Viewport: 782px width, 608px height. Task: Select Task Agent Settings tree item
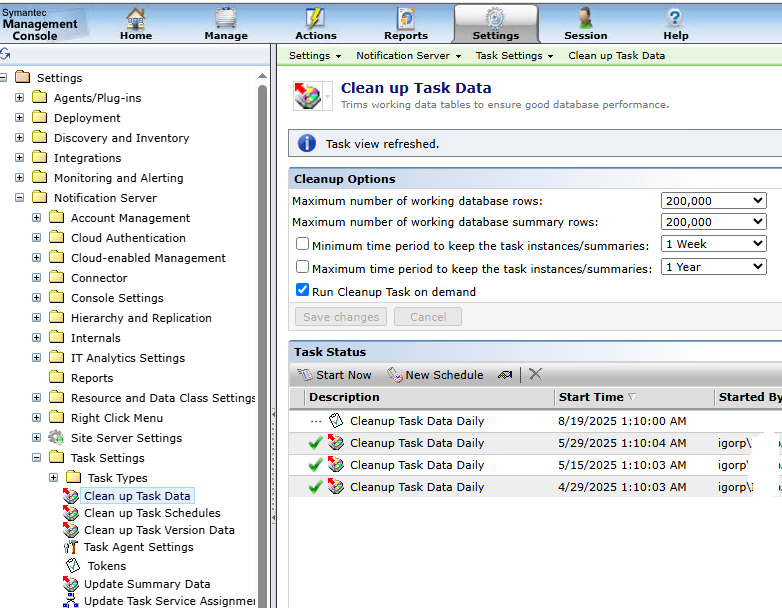click(139, 547)
